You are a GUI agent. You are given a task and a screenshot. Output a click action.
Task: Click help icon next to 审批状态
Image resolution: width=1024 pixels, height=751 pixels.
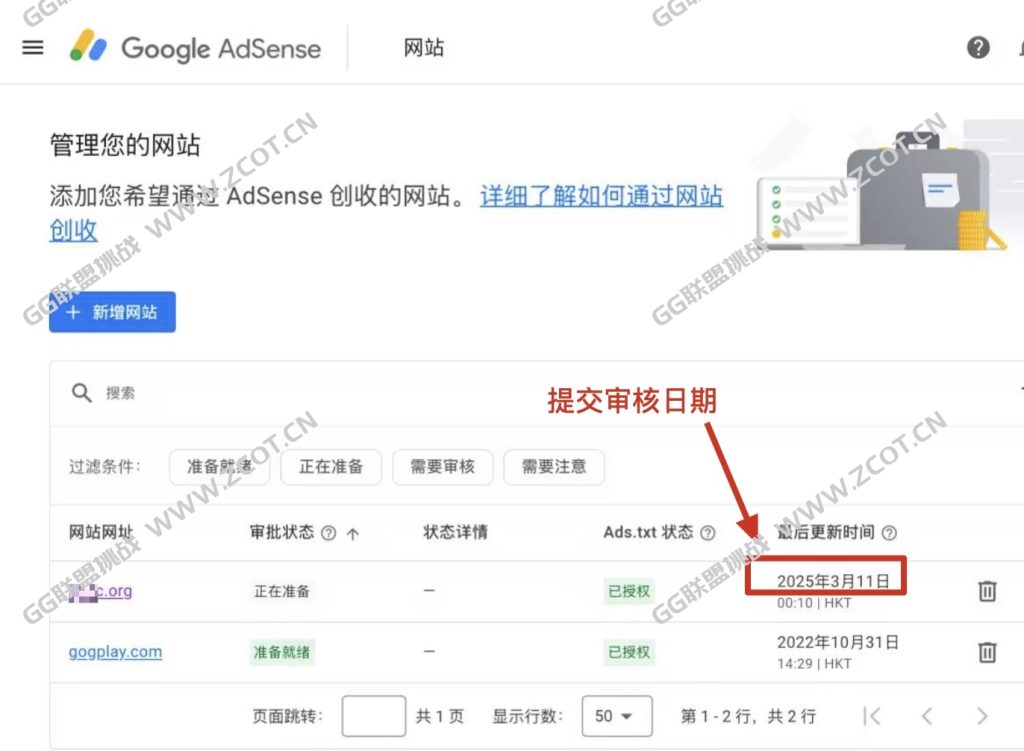pos(329,534)
